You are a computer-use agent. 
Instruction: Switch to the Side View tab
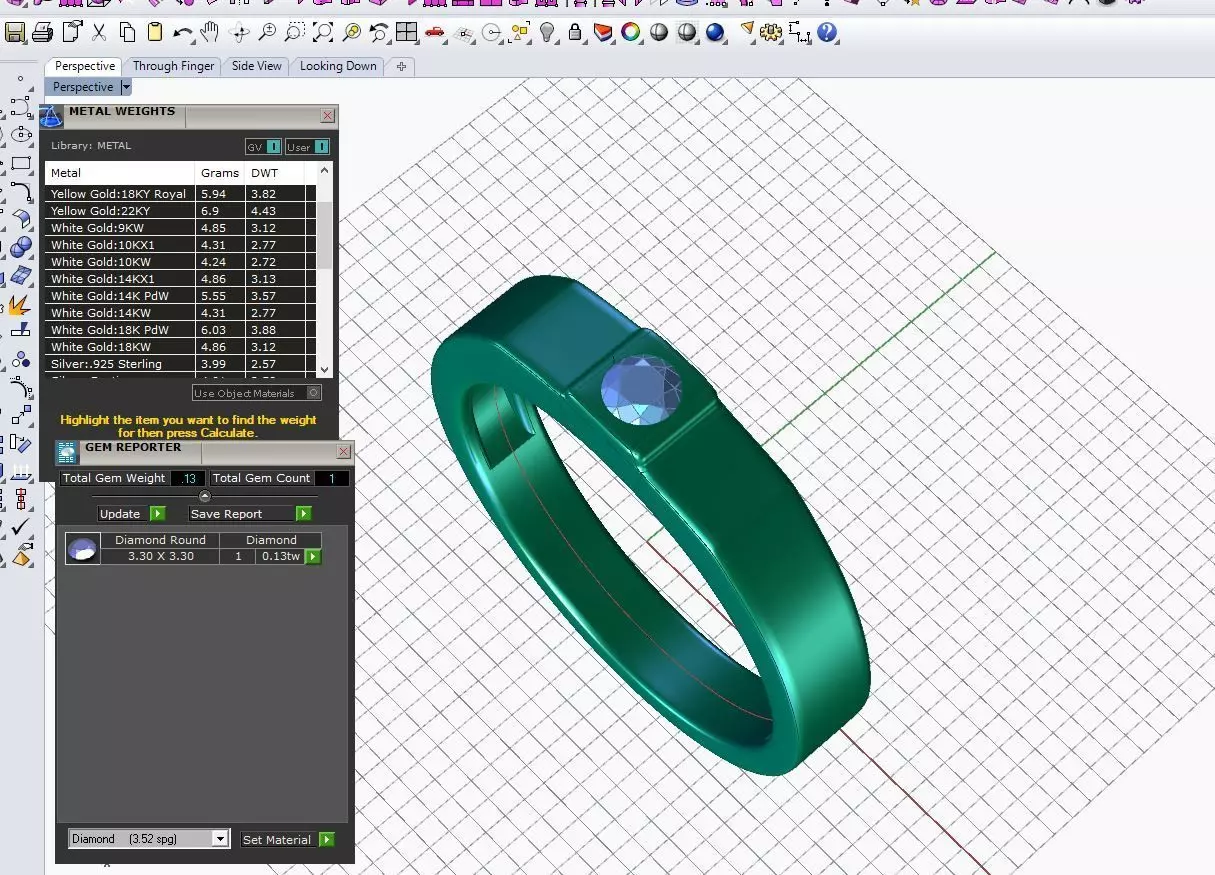click(257, 66)
